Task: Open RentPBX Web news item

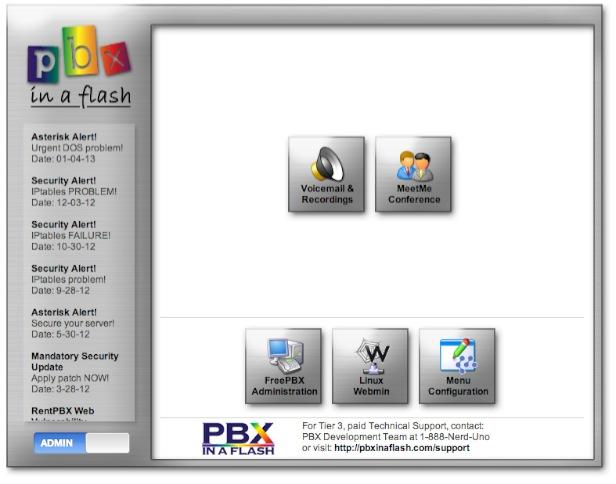Action: click(63, 414)
